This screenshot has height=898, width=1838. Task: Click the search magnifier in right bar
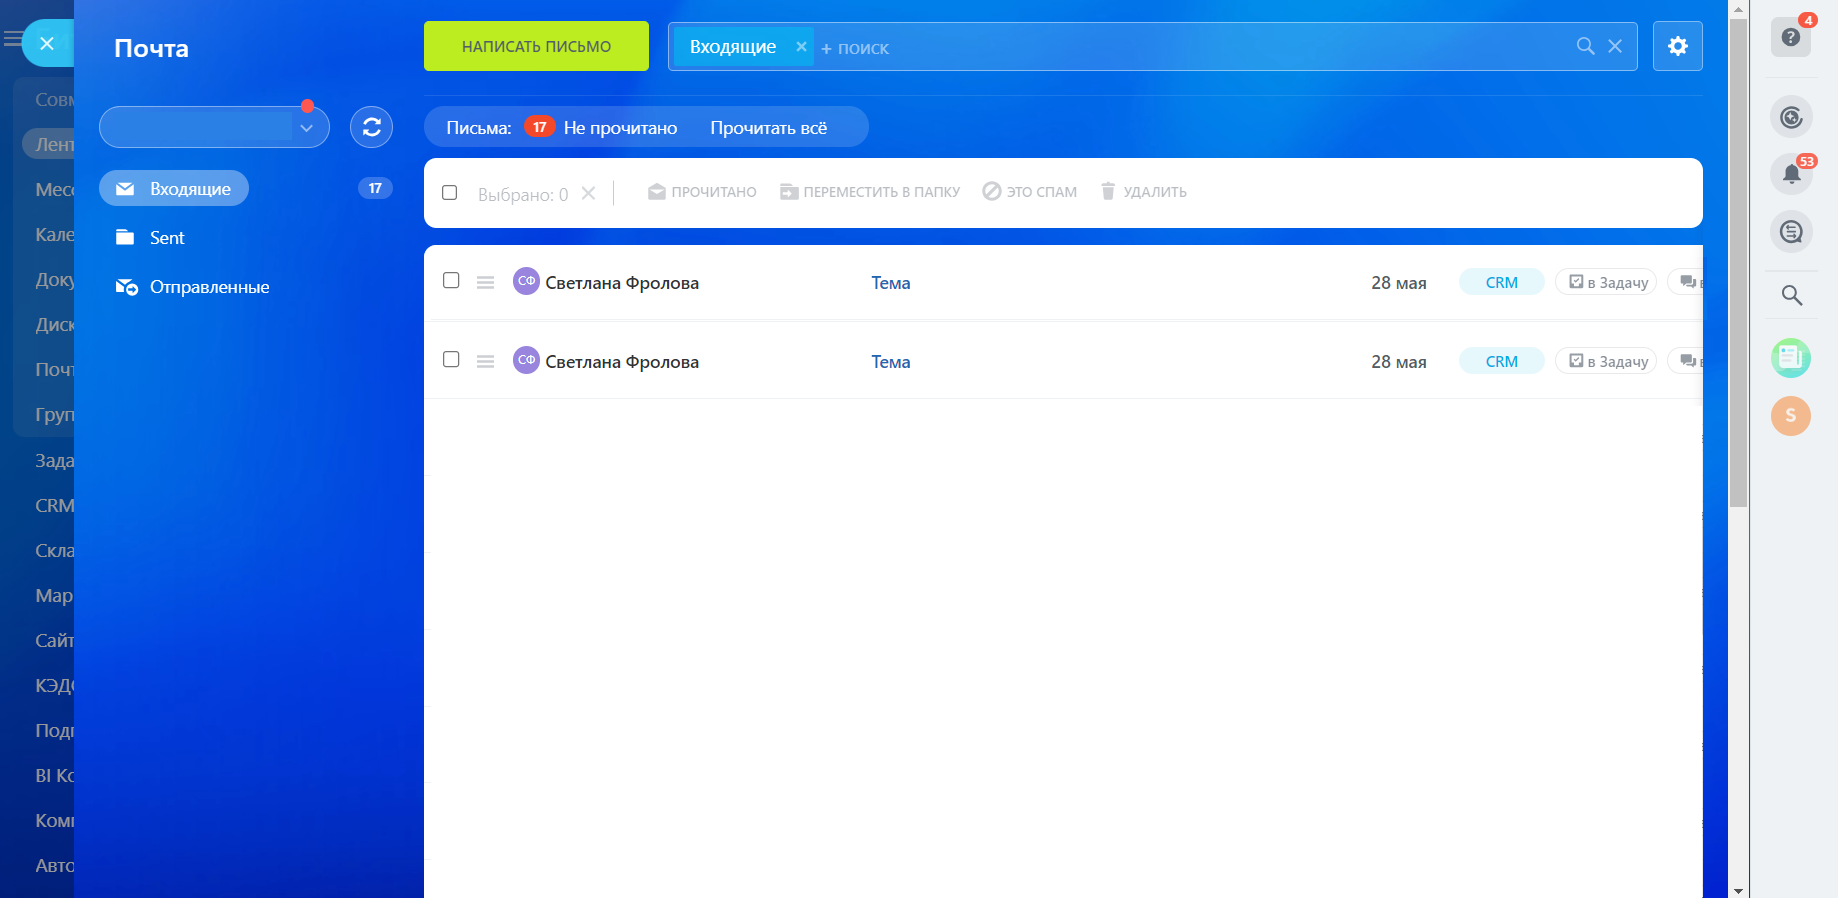coord(1791,295)
